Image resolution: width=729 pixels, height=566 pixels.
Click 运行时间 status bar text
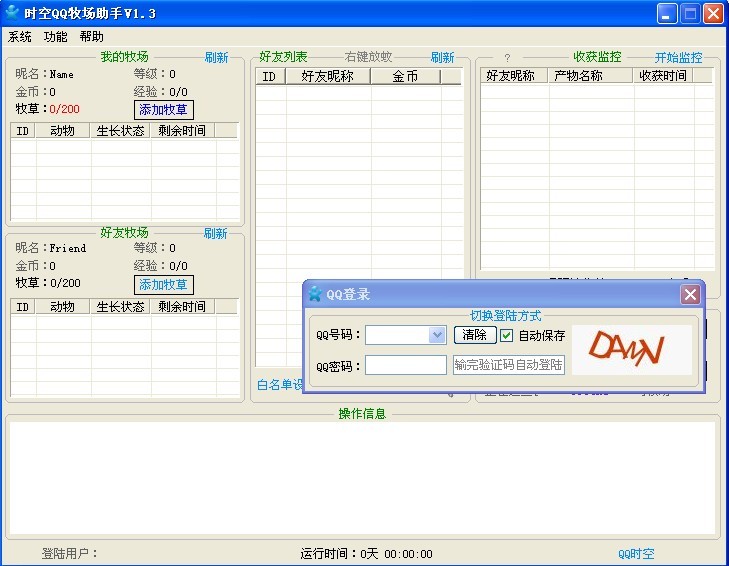click(366, 554)
